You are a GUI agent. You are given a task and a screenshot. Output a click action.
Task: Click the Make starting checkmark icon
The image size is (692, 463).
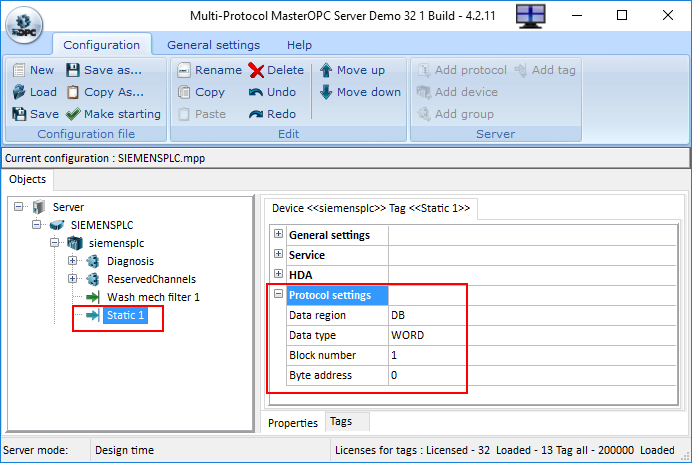(x=73, y=114)
